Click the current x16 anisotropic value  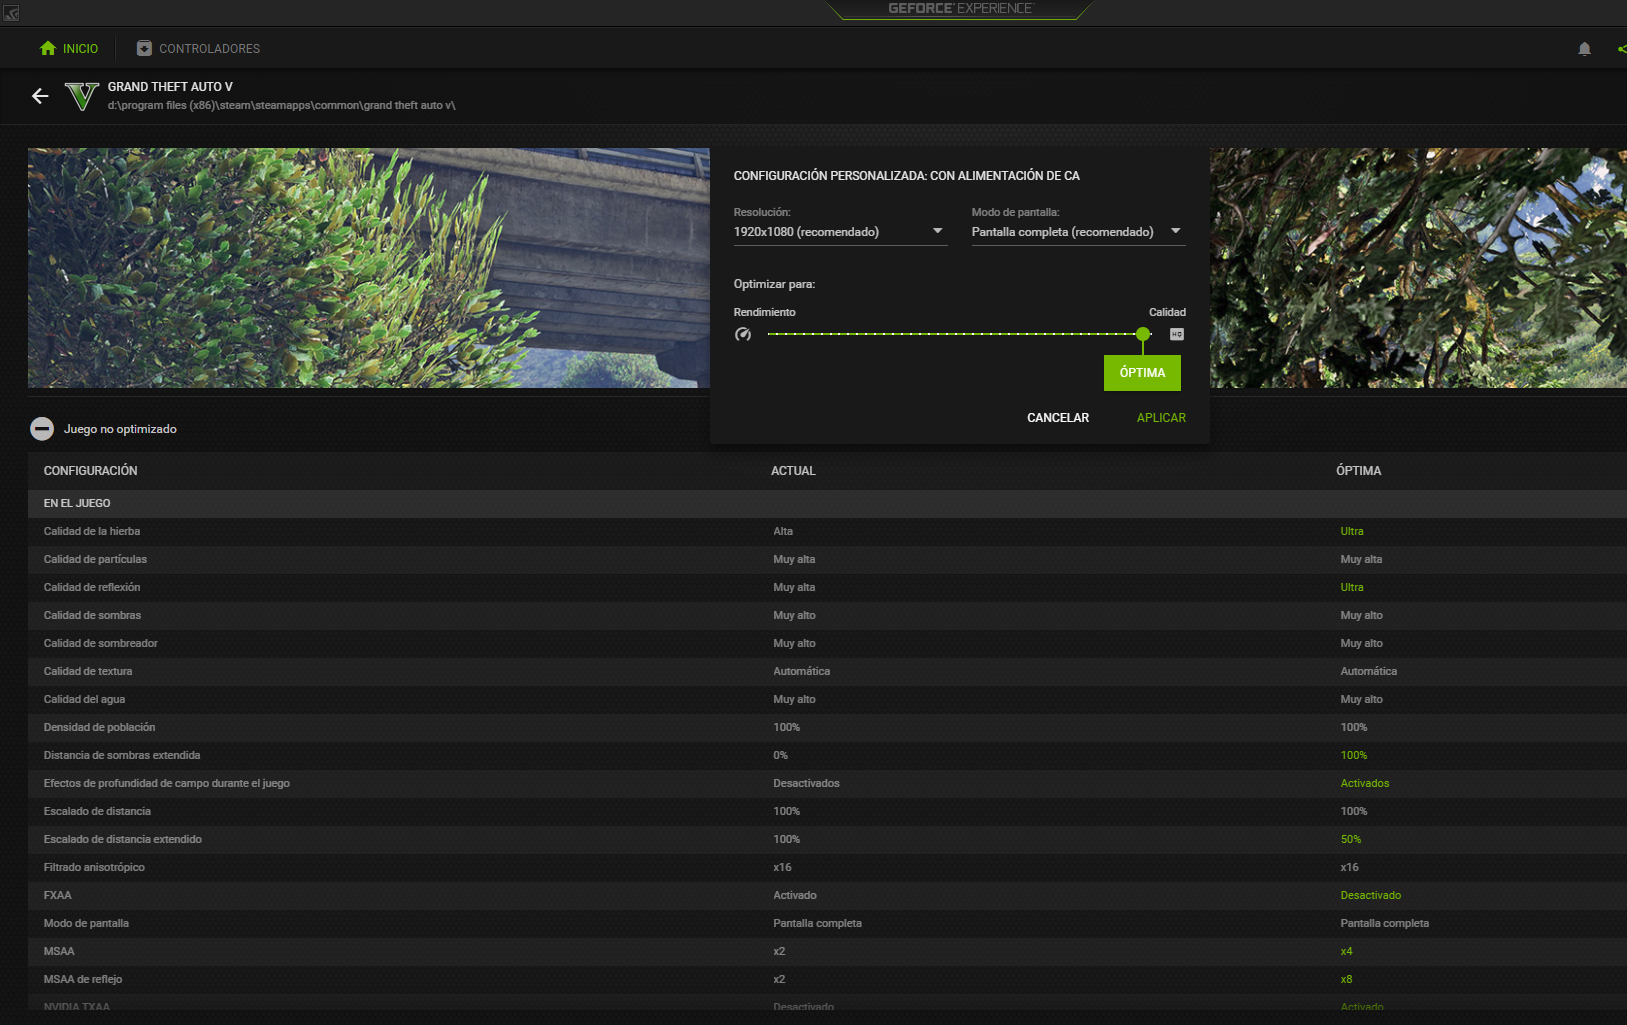pos(782,867)
